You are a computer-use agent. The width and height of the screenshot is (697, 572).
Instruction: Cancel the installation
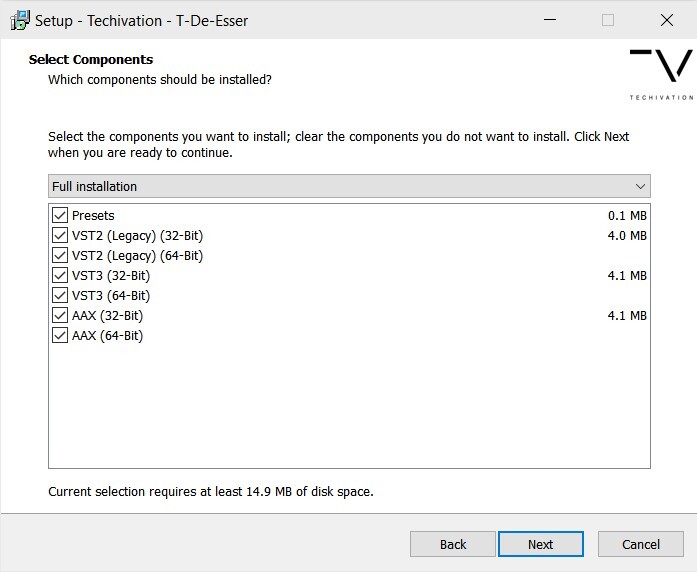pos(640,544)
